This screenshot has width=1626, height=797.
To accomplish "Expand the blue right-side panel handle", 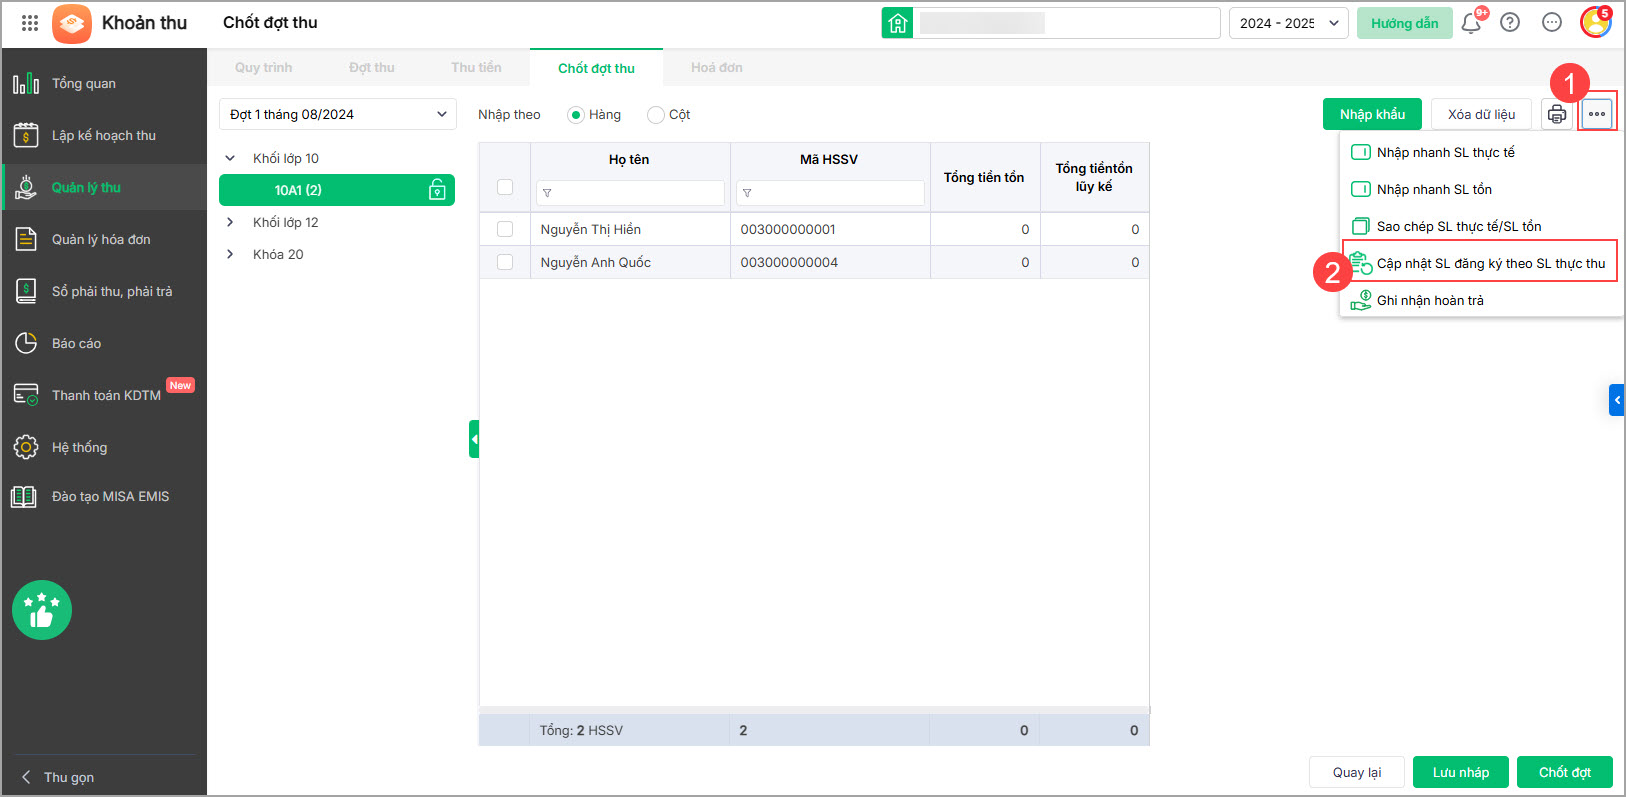I will (x=1616, y=400).
